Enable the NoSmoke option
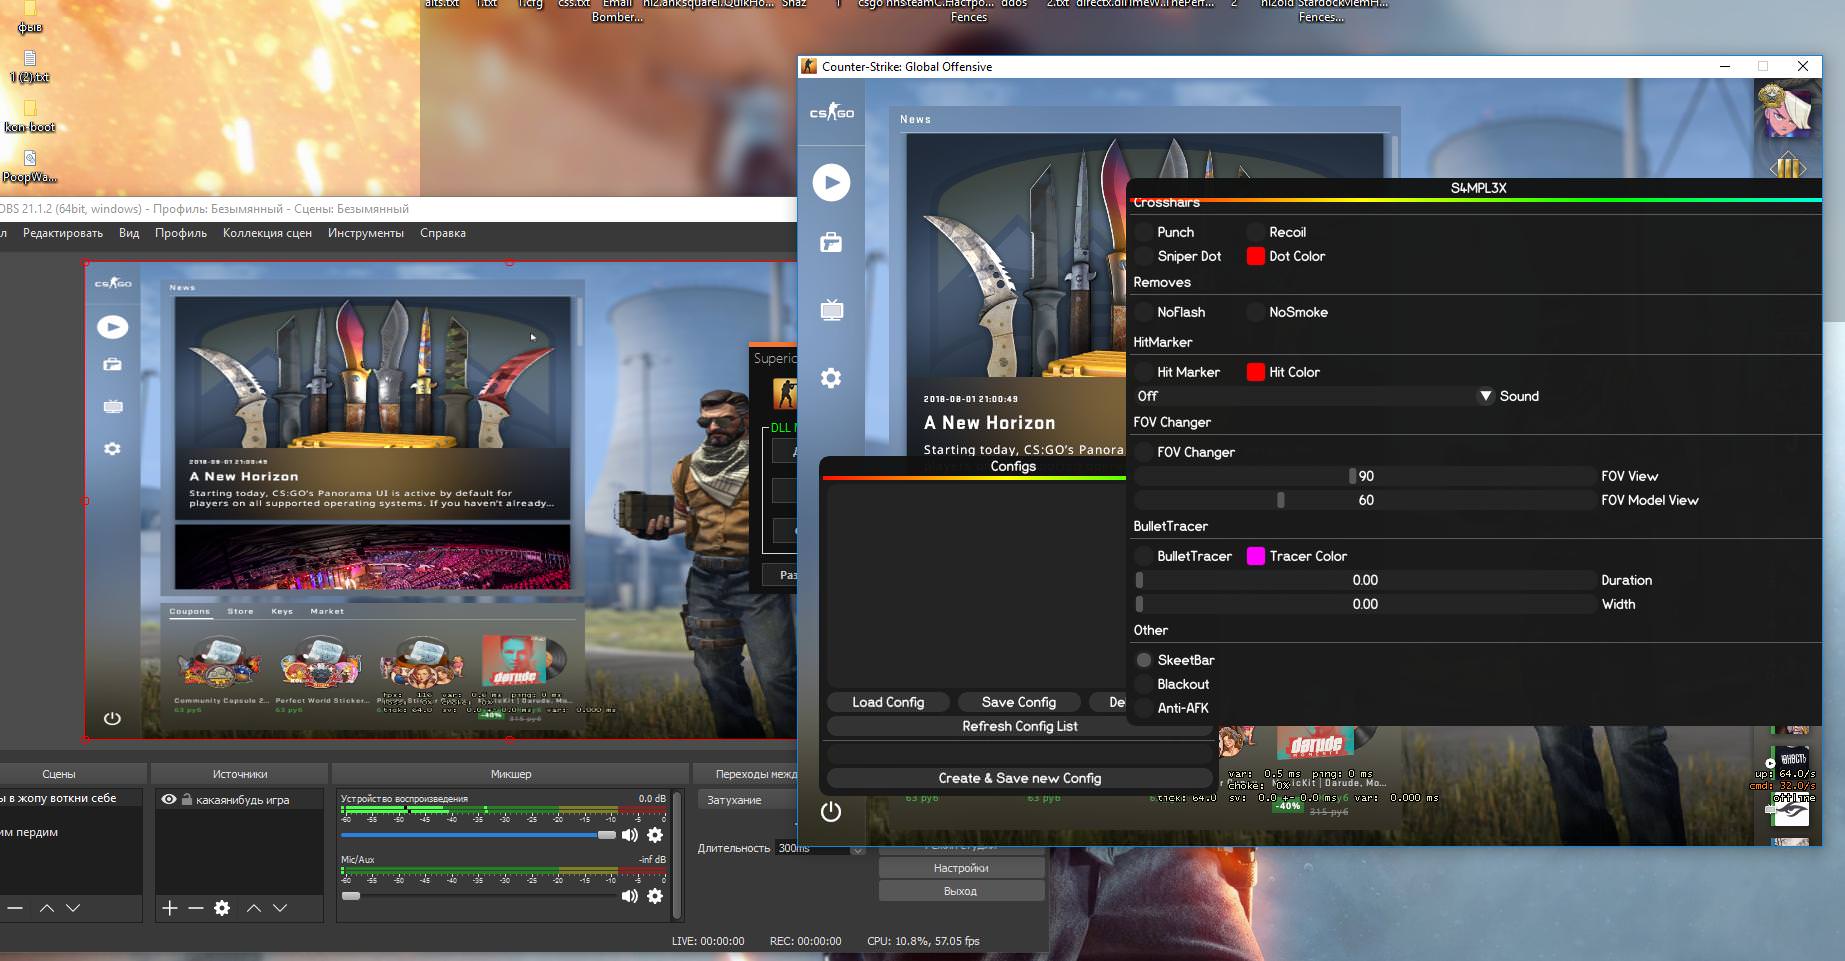The height and width of the screenshot is (961, 1845). point(1256,312)
